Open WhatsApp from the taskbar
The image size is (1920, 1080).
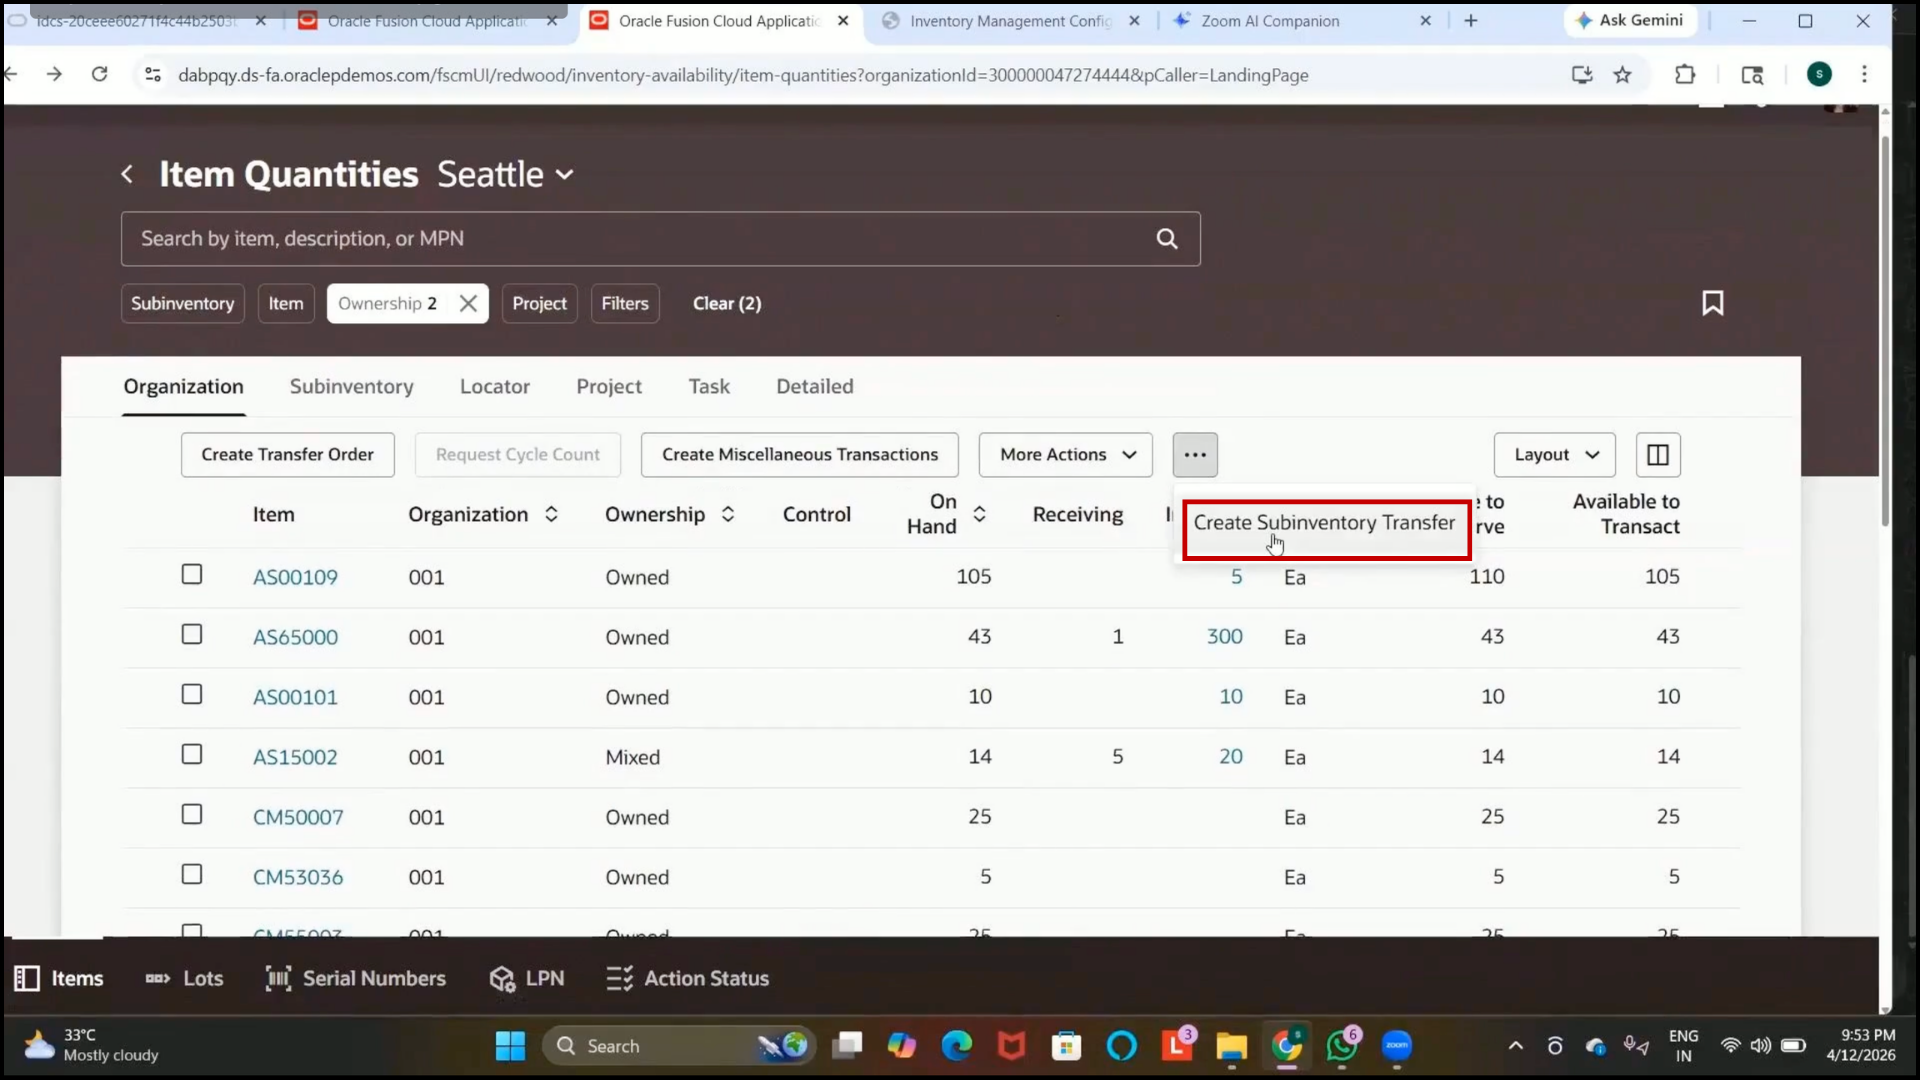pyautogui.click(x=1342, y=1046)
